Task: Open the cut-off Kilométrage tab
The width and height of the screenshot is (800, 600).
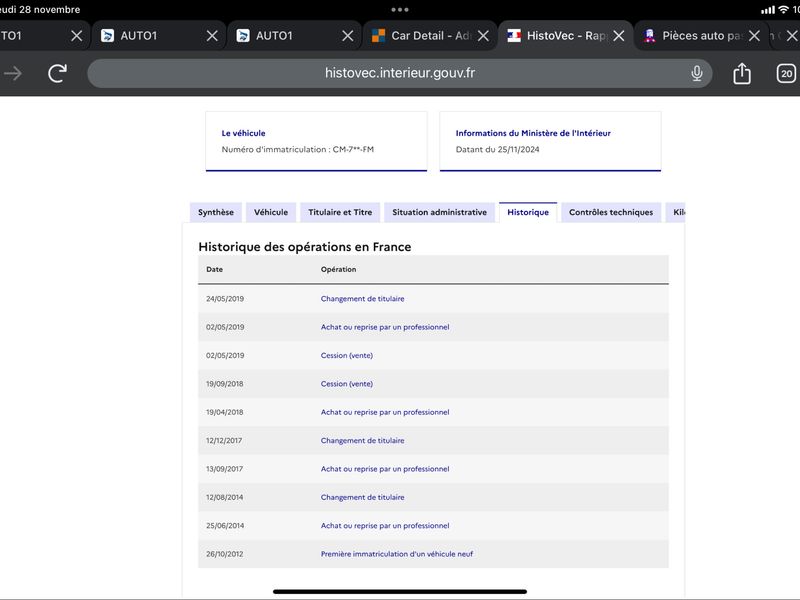Action: tap(676, 212)
